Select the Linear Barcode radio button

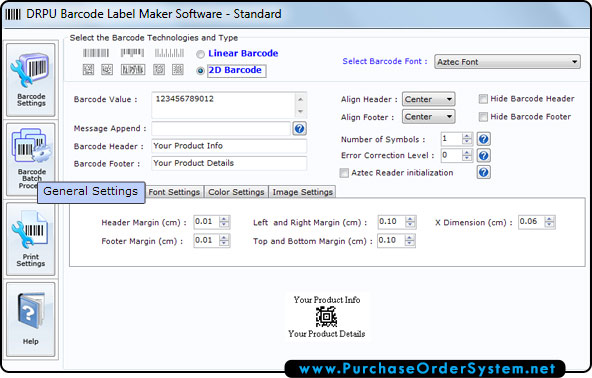pyautogui.click(x=200, y=54)
